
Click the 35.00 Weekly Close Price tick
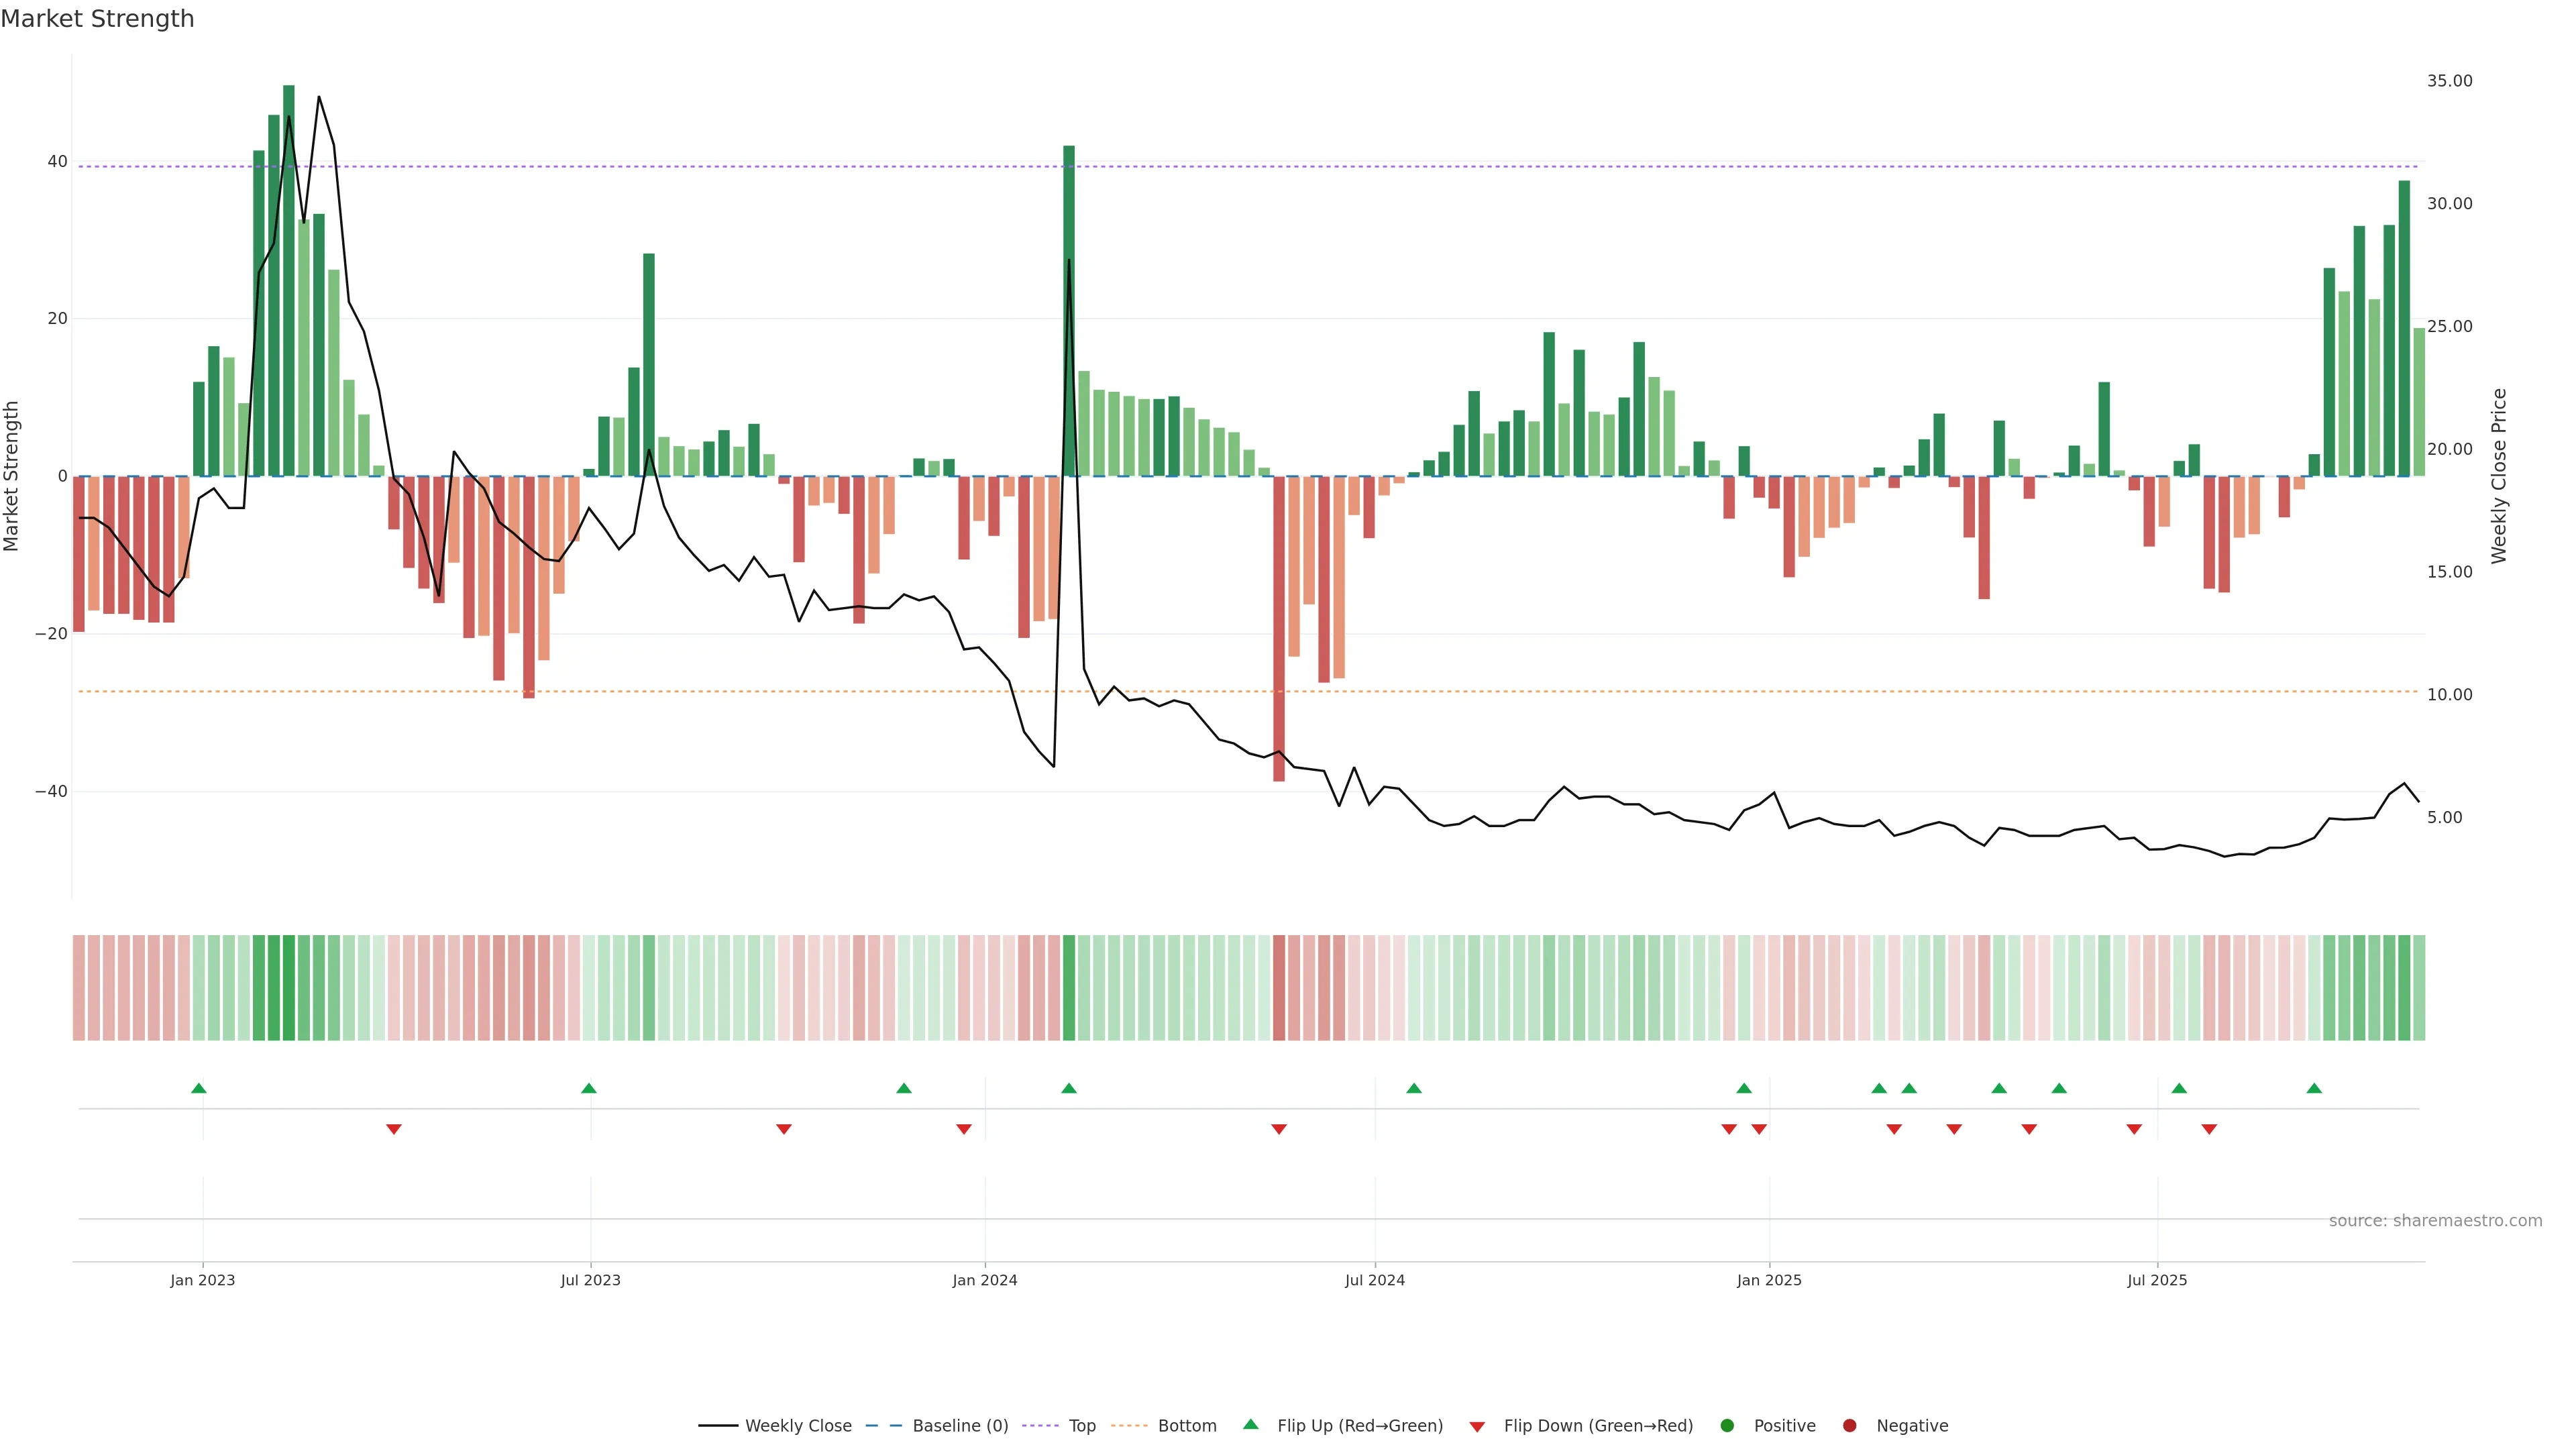(2449, 81)
